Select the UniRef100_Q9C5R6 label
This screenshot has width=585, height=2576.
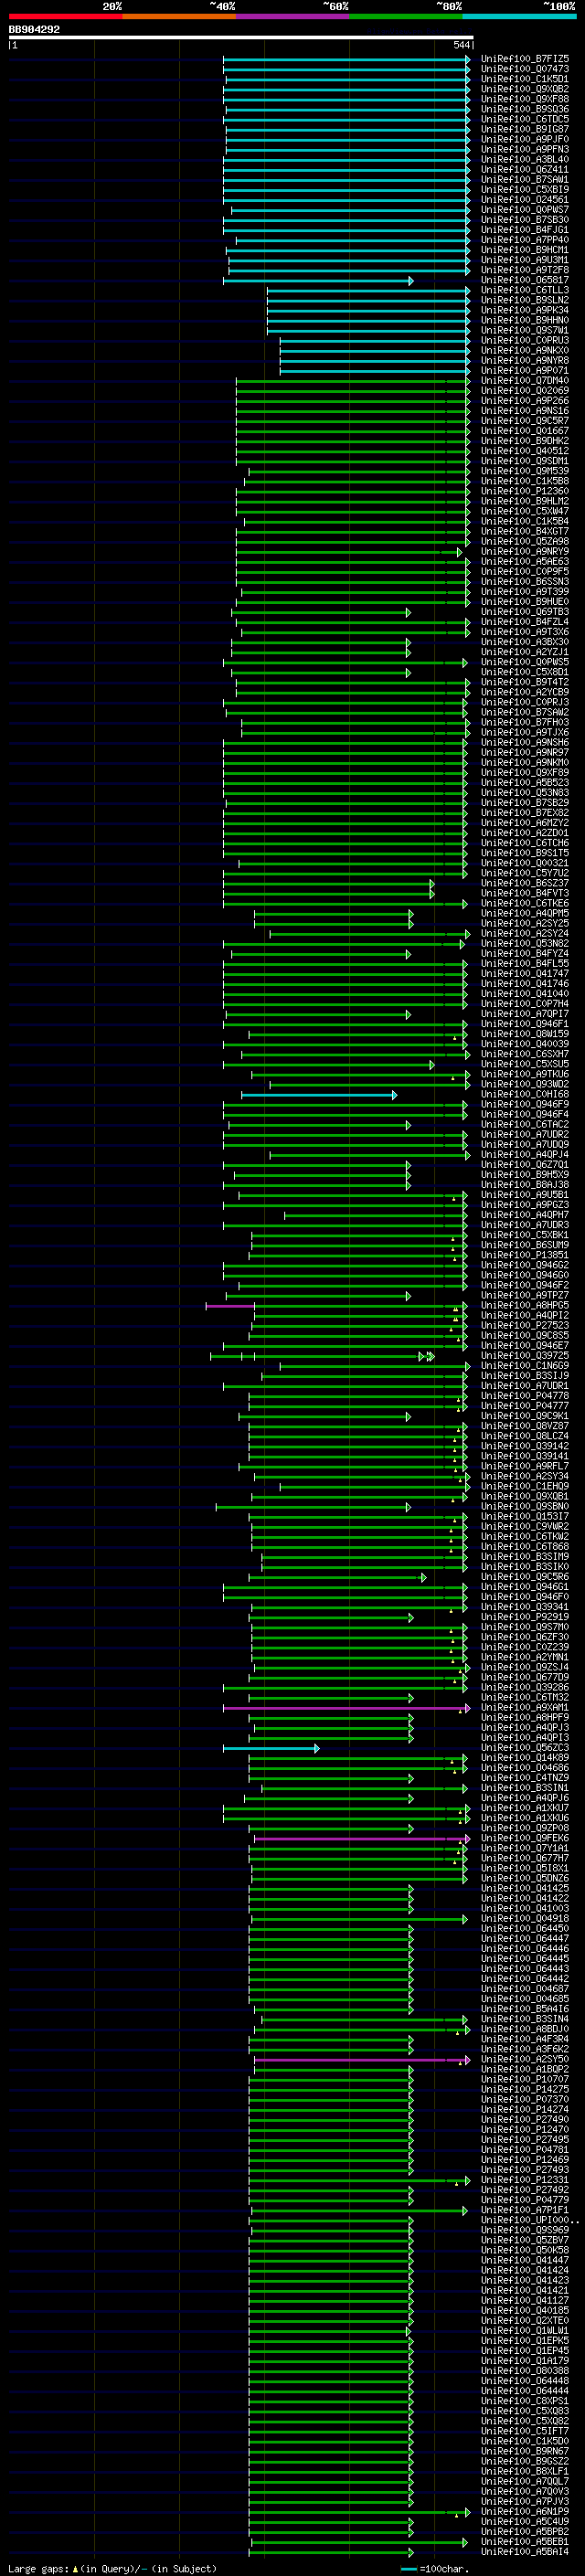click(524, 1577)
